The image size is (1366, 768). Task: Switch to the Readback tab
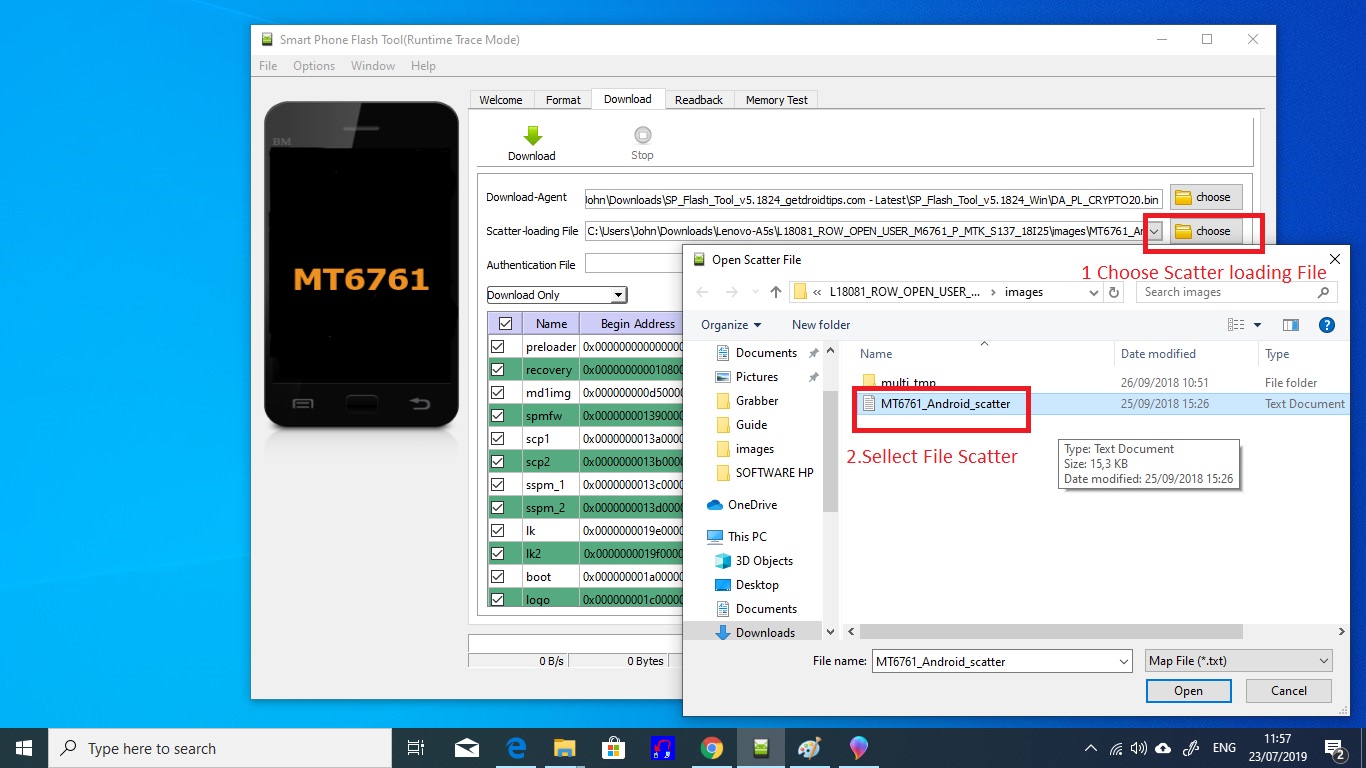tap(699, 100)
